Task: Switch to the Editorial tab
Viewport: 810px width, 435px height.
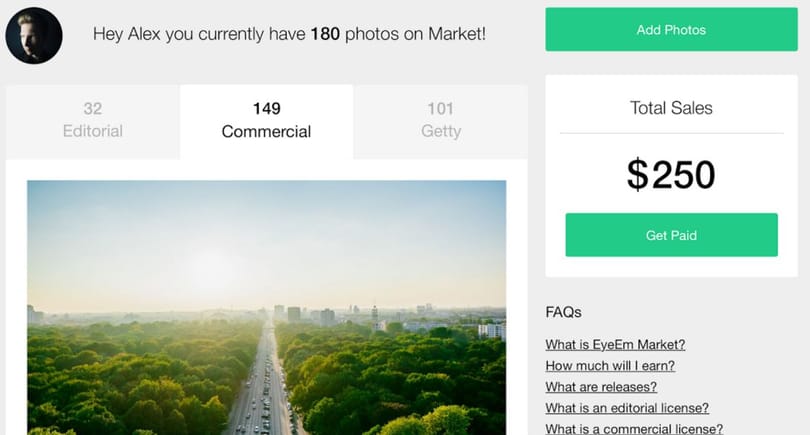Action: tap(92, 122)
